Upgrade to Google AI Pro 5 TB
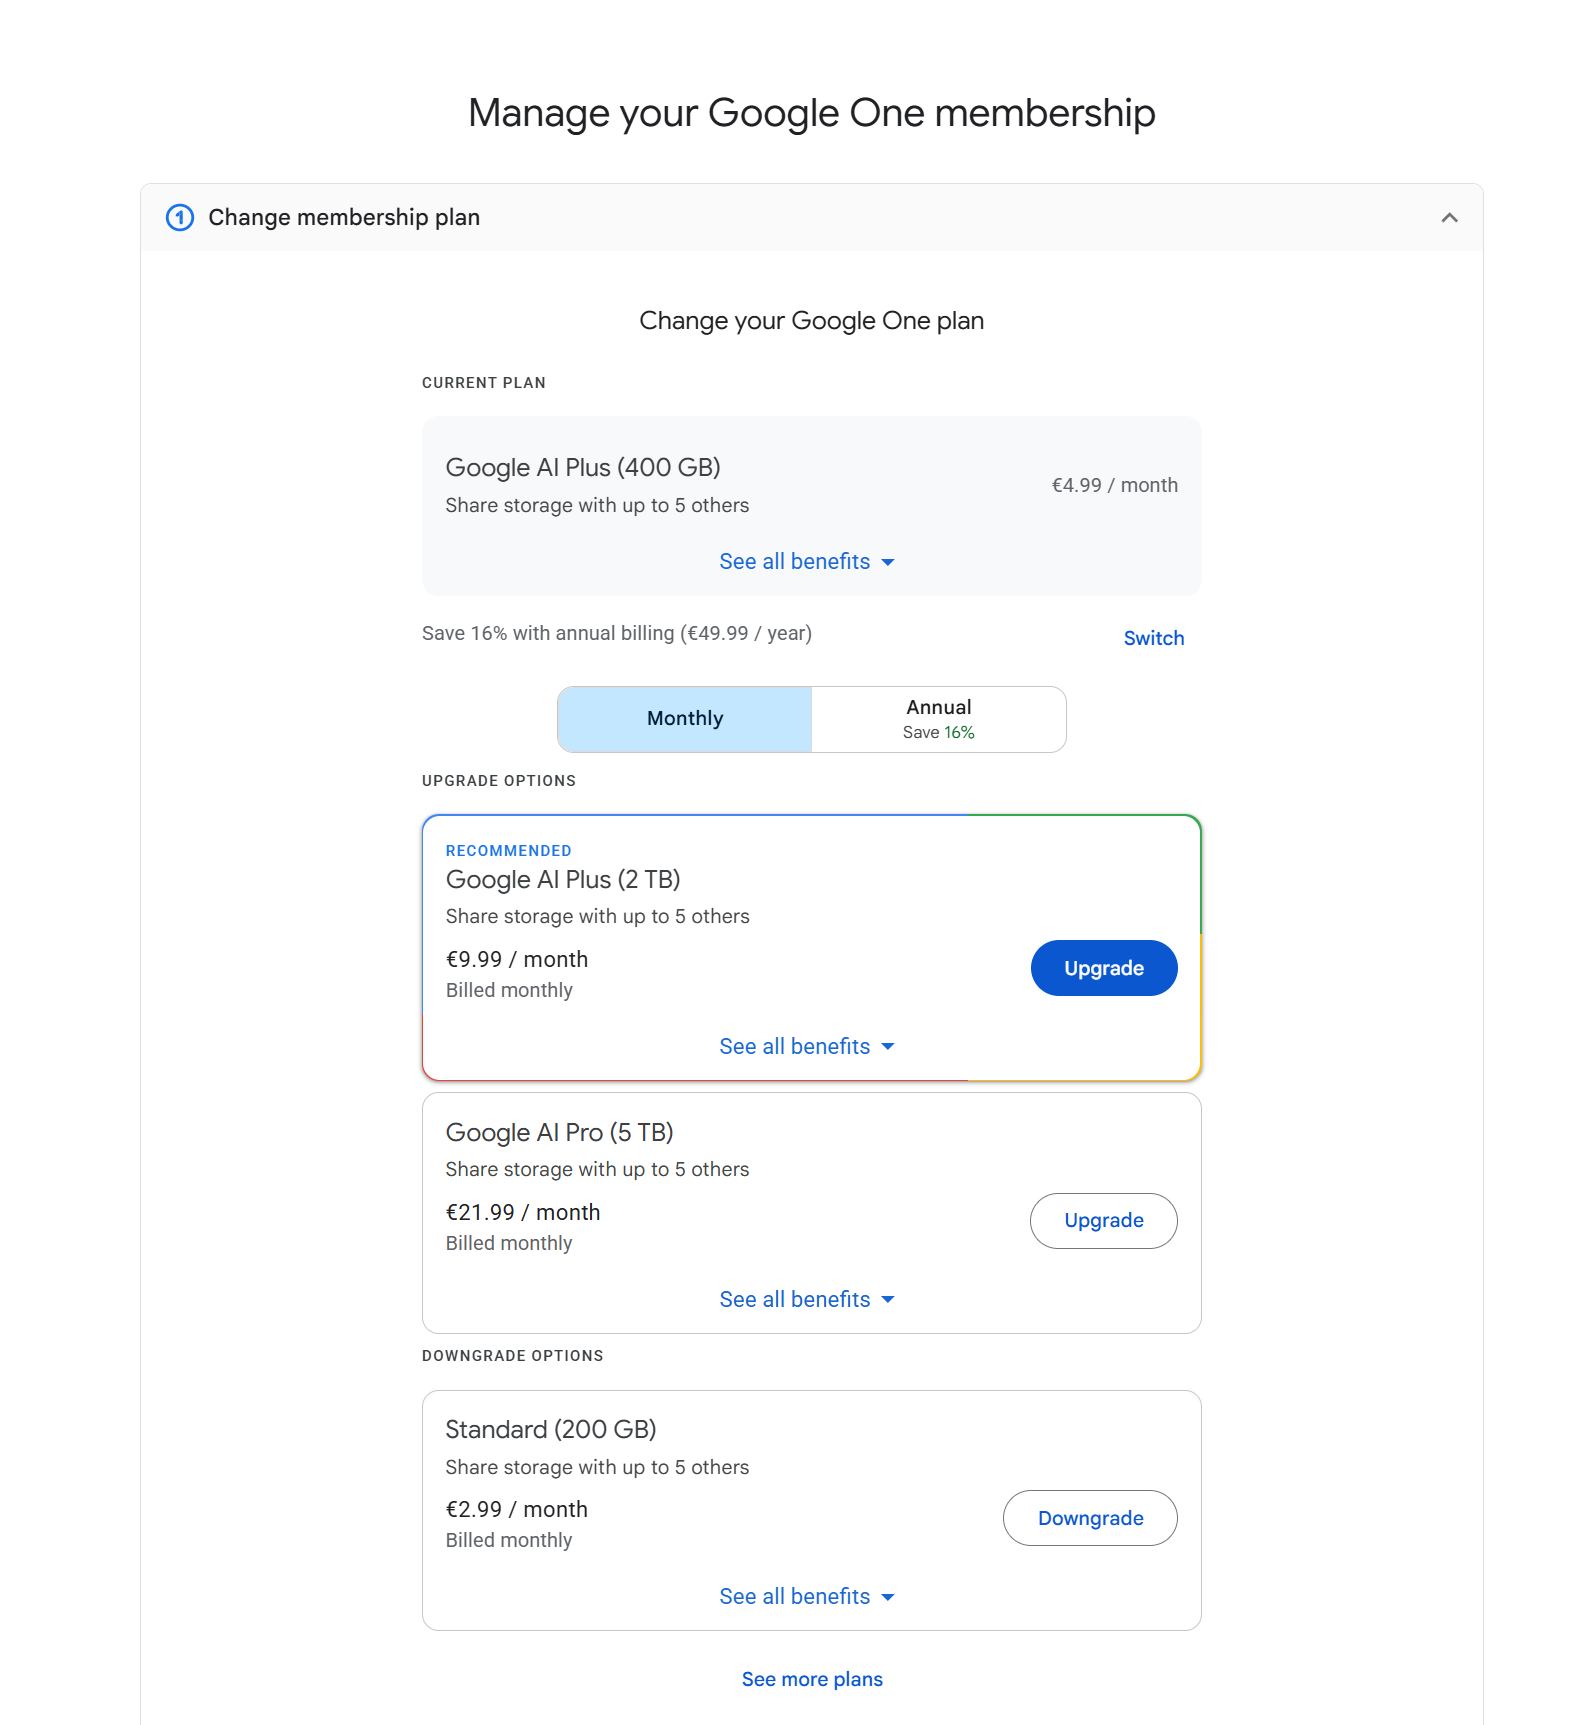Screen dimensions: 1588x1725 1104,1221
